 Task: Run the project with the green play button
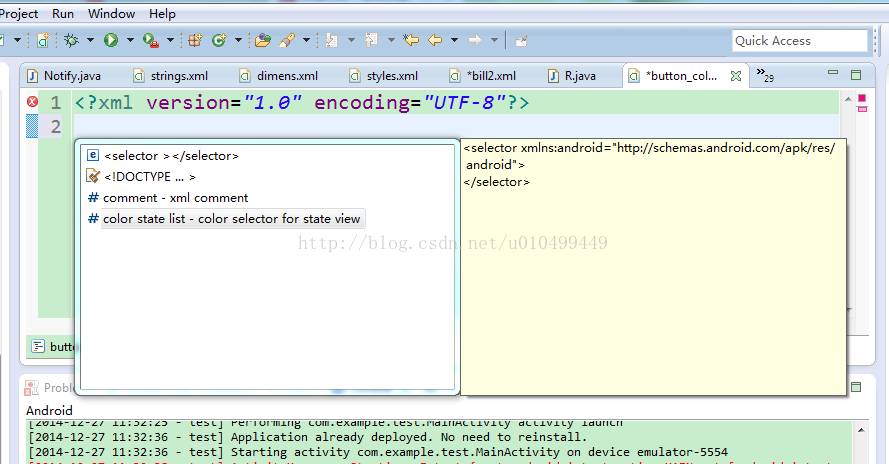111,40
